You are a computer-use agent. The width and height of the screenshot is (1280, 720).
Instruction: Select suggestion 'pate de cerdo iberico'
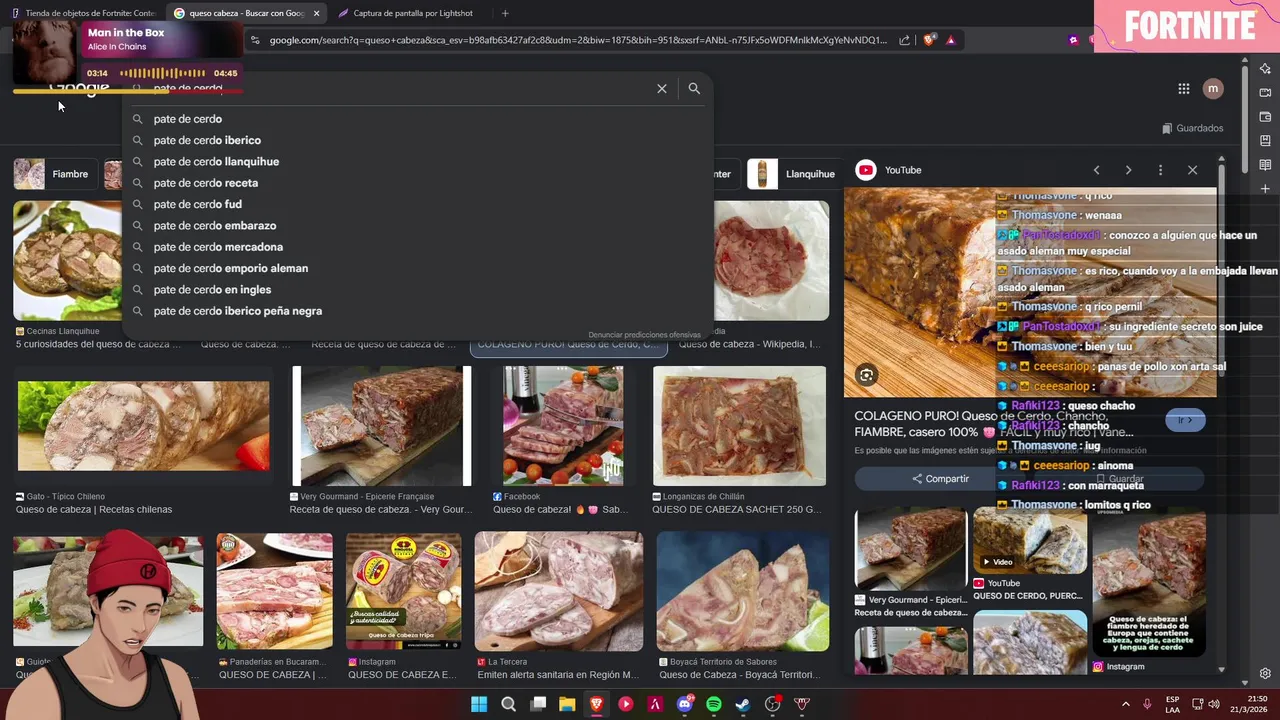point(418,140)
